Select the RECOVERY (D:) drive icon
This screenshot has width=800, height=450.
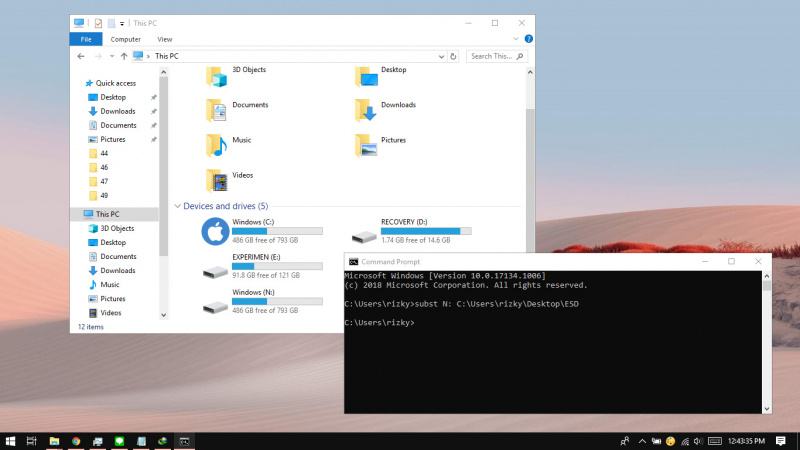(364, 236)
